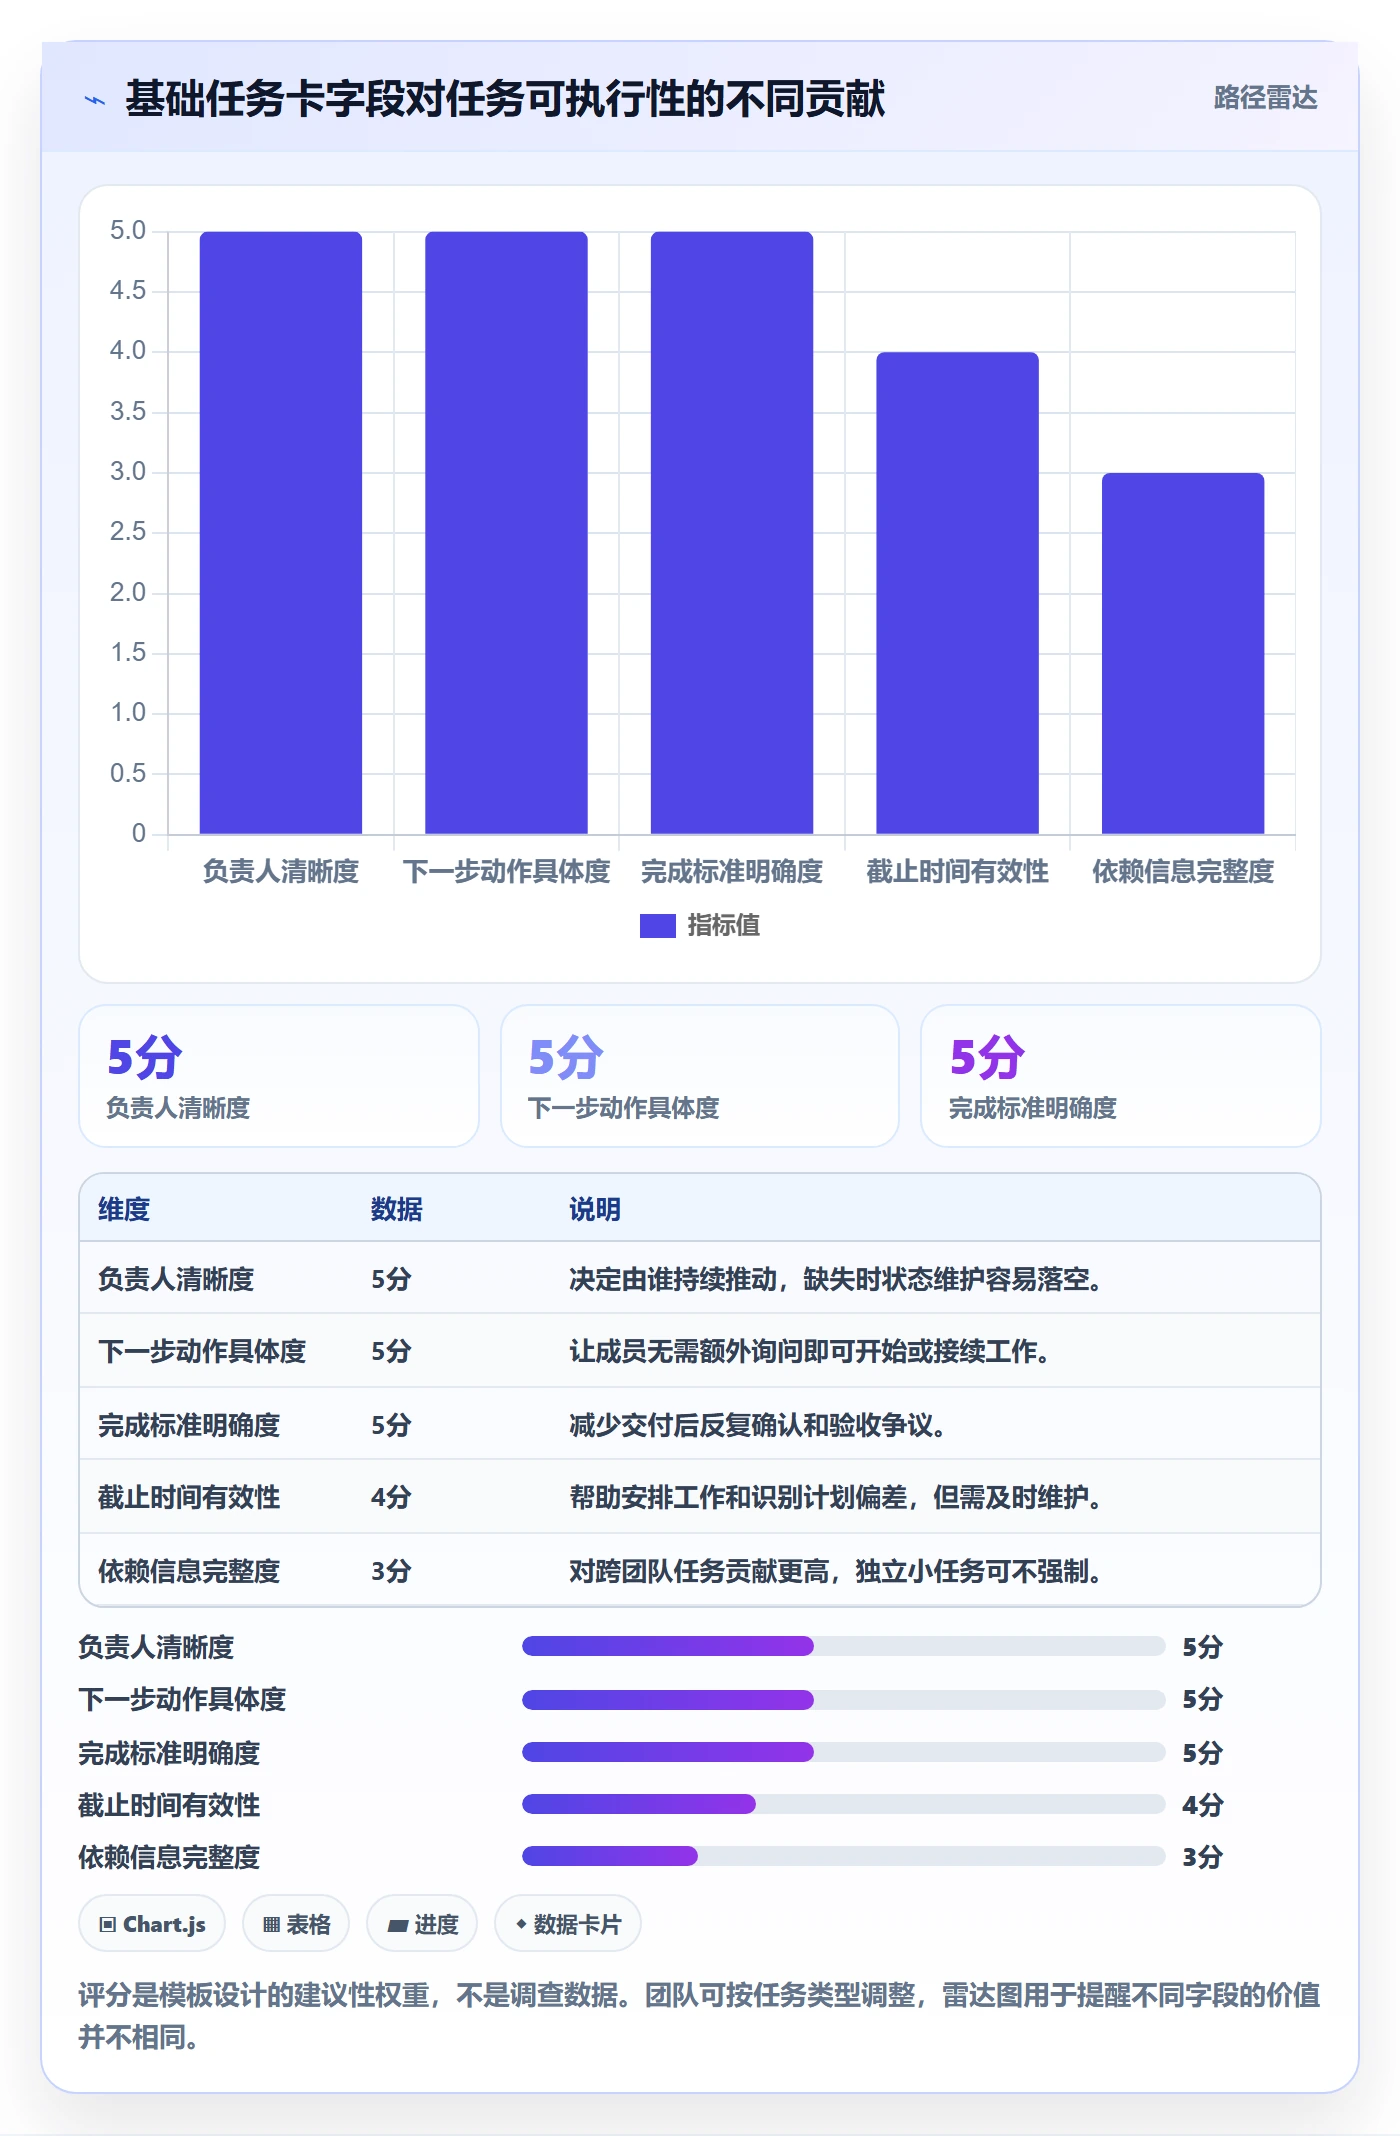The height and width of the screenshot is (2136, 1400).
Task: Click the 数据 column header
Action: click(397, 1210)
